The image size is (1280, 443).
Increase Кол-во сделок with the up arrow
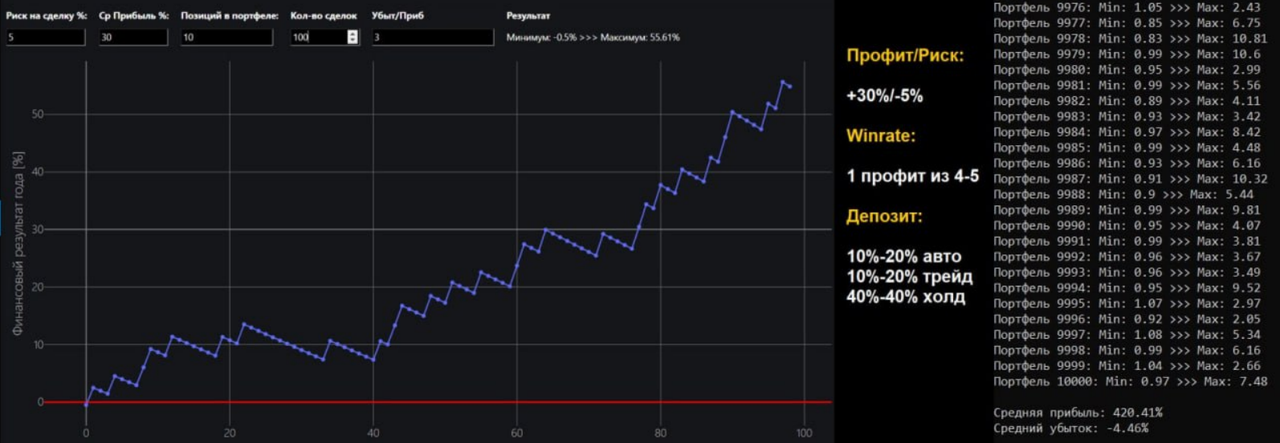point(352,33)
